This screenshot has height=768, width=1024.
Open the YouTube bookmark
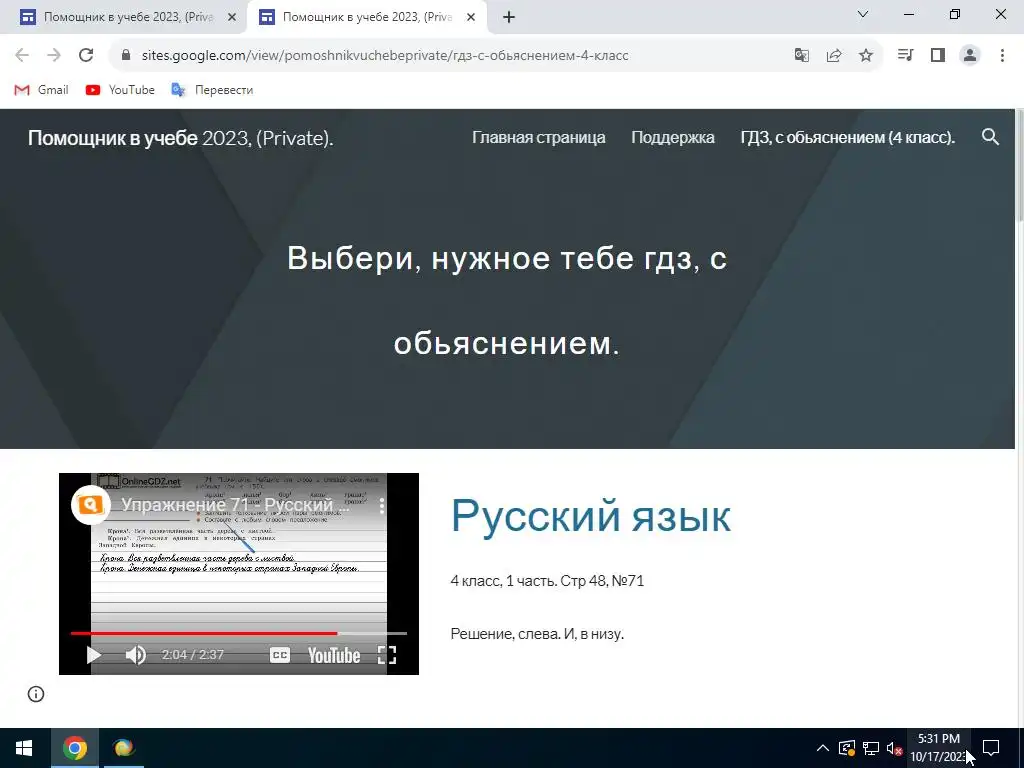pyautogui.click(x=120, y=89)
